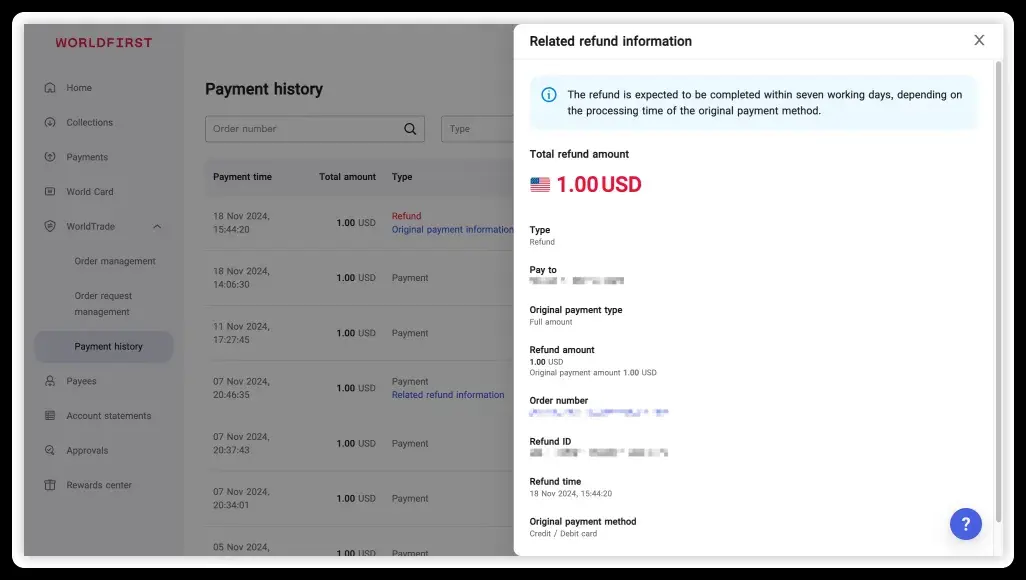1026x580 pixels.
Task: Click Related refund information link
Action: coord(448,395)
